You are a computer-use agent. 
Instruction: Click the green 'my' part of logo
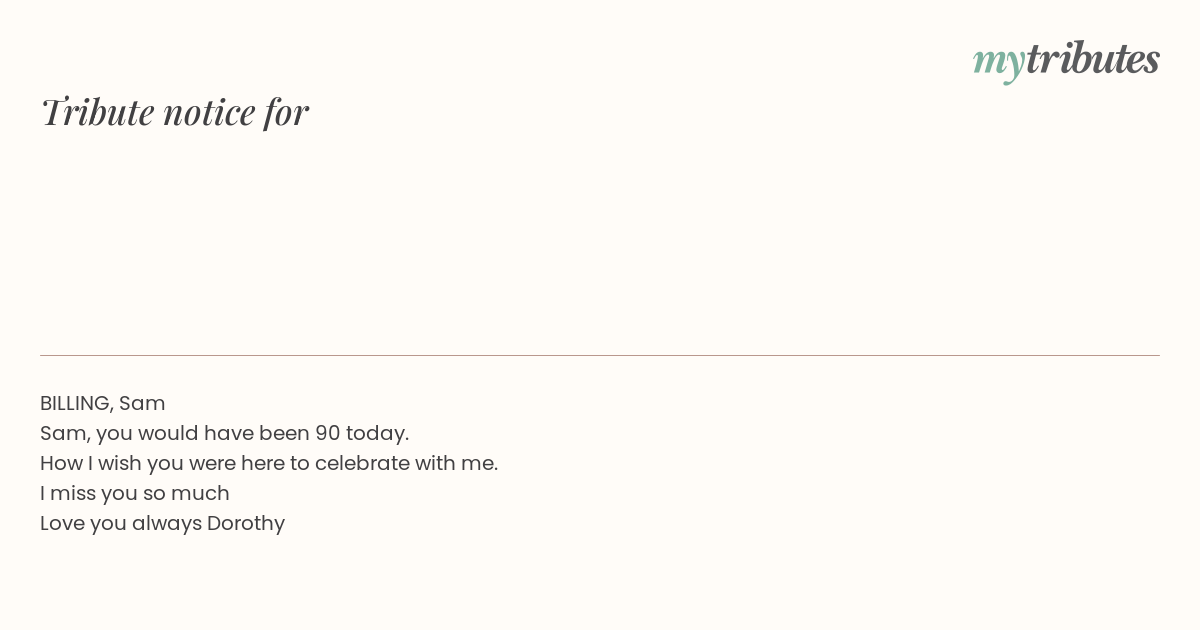point(999,63)
